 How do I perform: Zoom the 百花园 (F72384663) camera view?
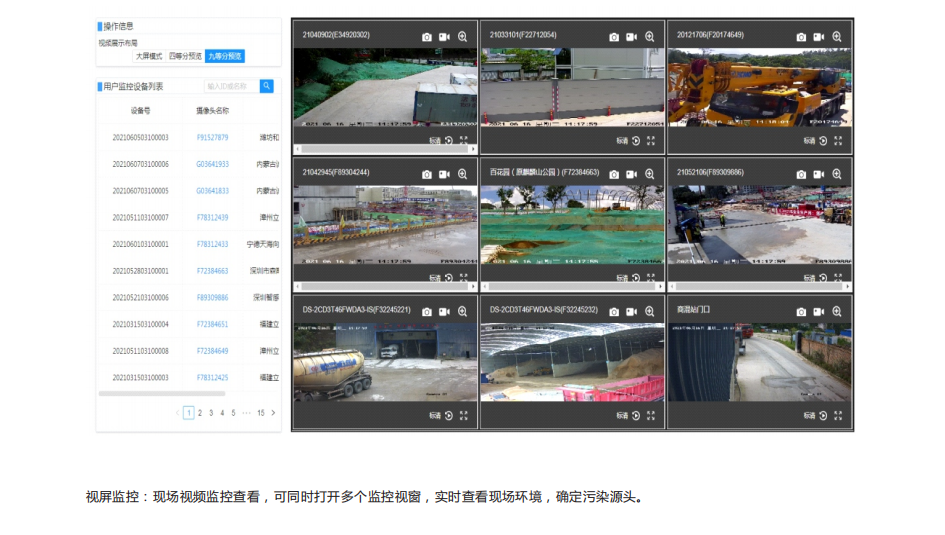point(649,174)
